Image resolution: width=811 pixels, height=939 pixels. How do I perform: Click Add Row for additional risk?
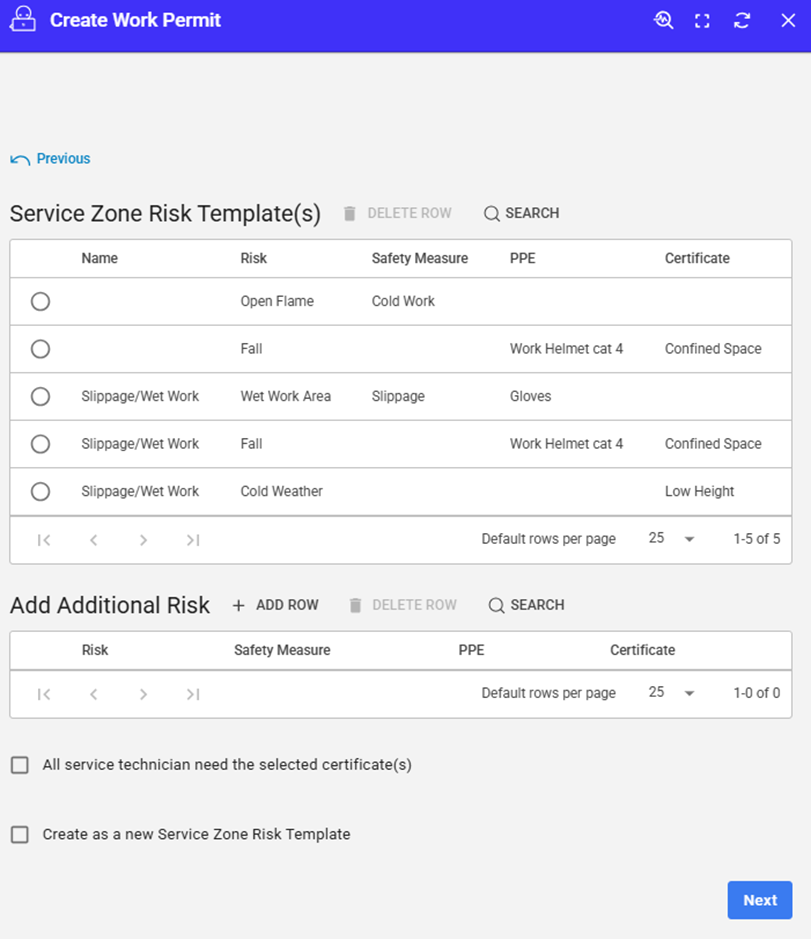(275, 605)
